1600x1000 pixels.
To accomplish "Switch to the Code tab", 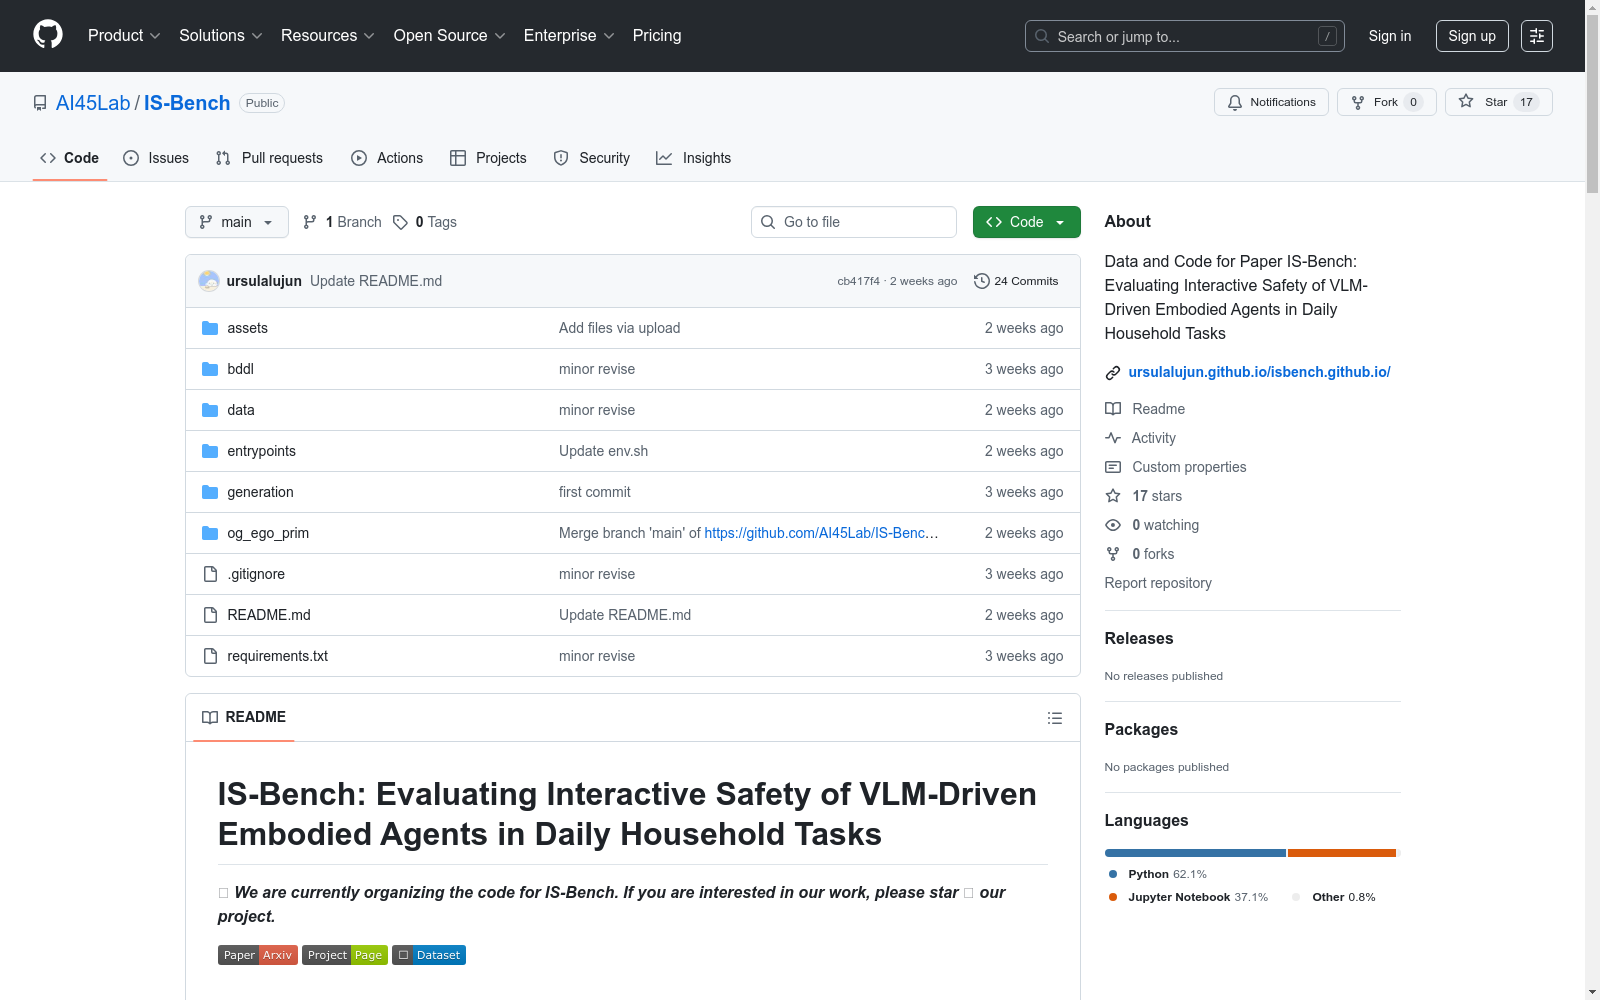I will (70, 158).
